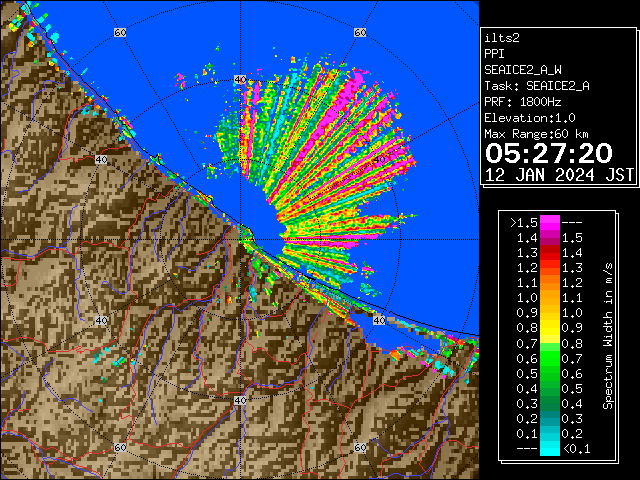This screenshot has height=480, width=640.
Task: Click the 'PRF: 1800Hz' value
Action: coord(523,102)
